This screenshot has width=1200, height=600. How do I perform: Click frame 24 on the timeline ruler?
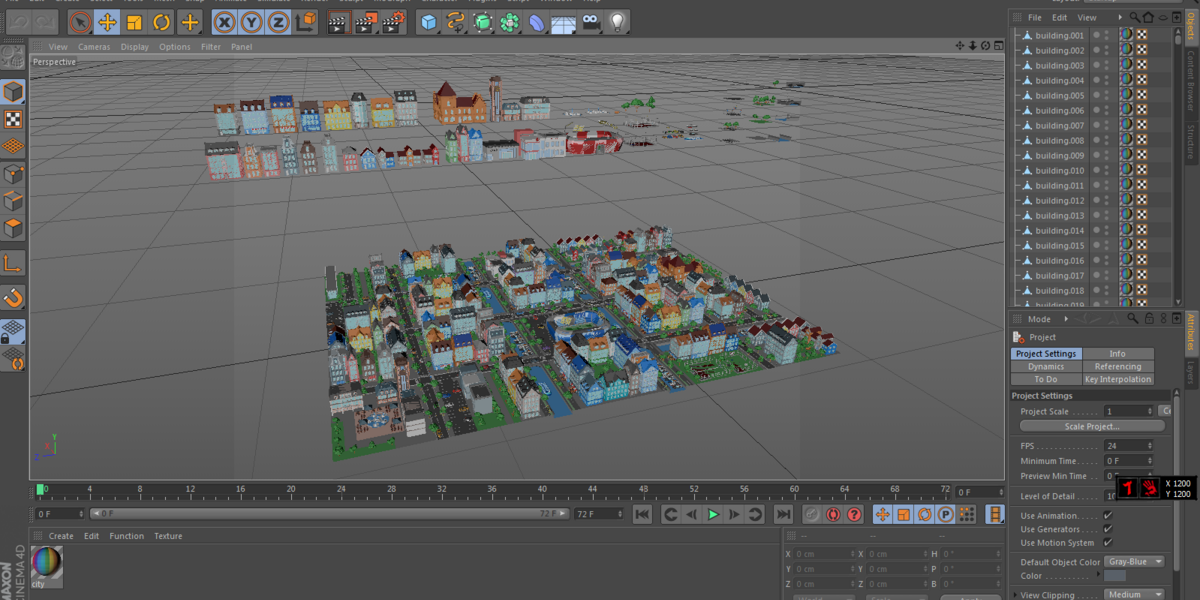coord(341,490)
